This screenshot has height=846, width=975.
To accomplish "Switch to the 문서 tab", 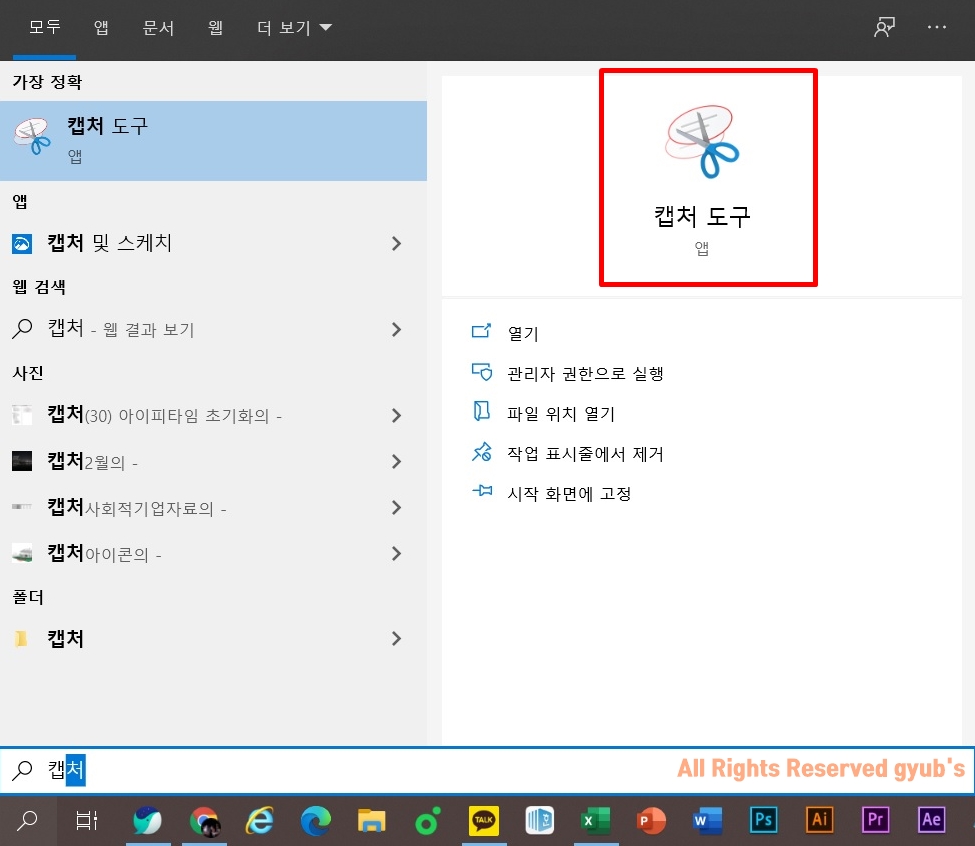I will pyautogui.click(x=159, y=27).
